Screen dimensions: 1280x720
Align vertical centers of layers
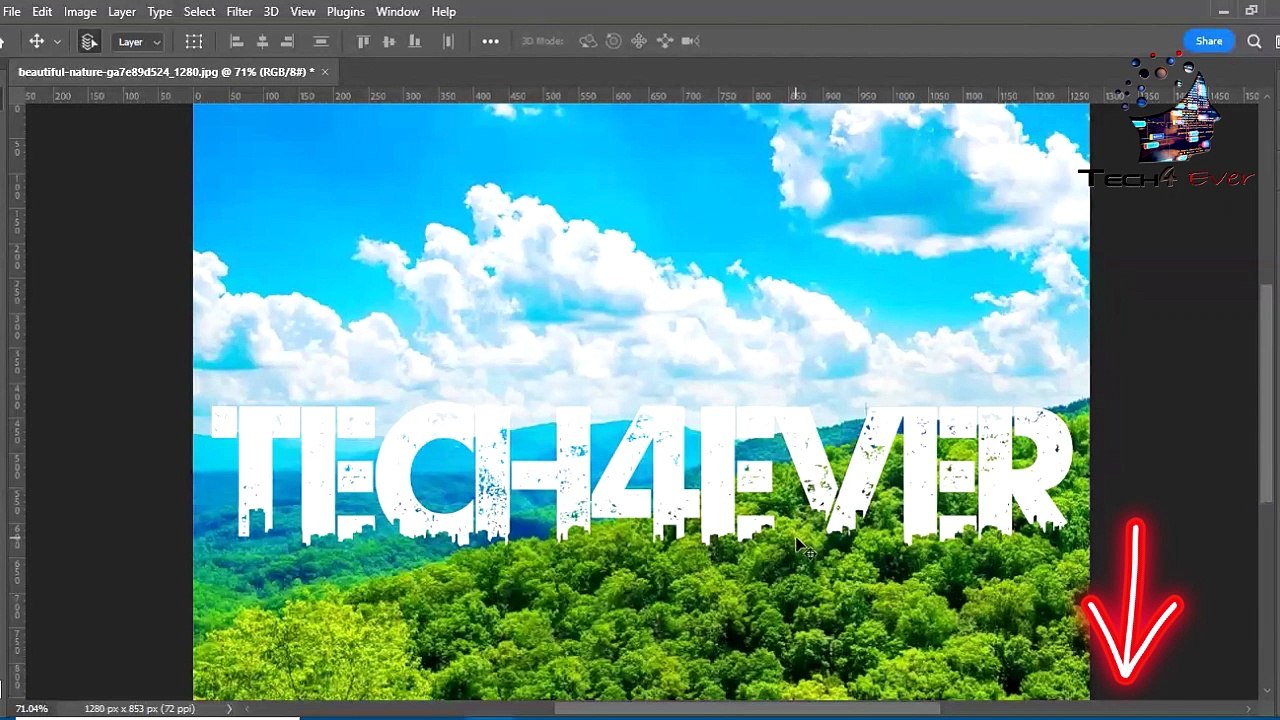click(389, 41)
